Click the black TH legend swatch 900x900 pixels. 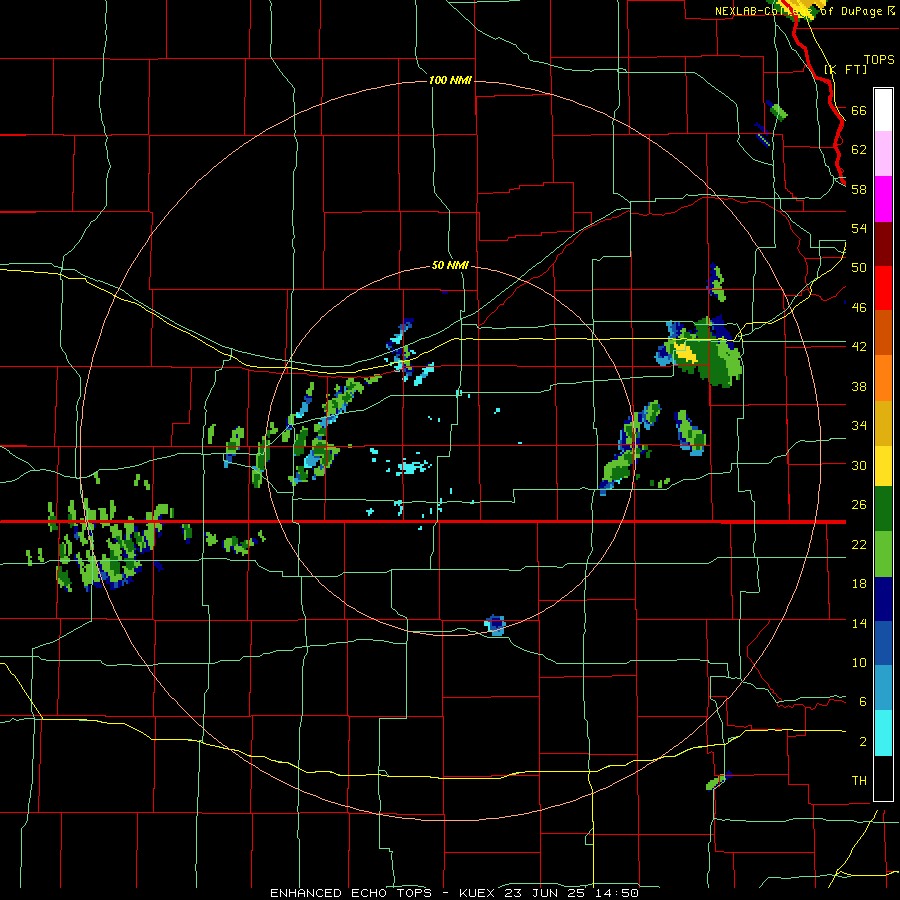click(883, 777)
